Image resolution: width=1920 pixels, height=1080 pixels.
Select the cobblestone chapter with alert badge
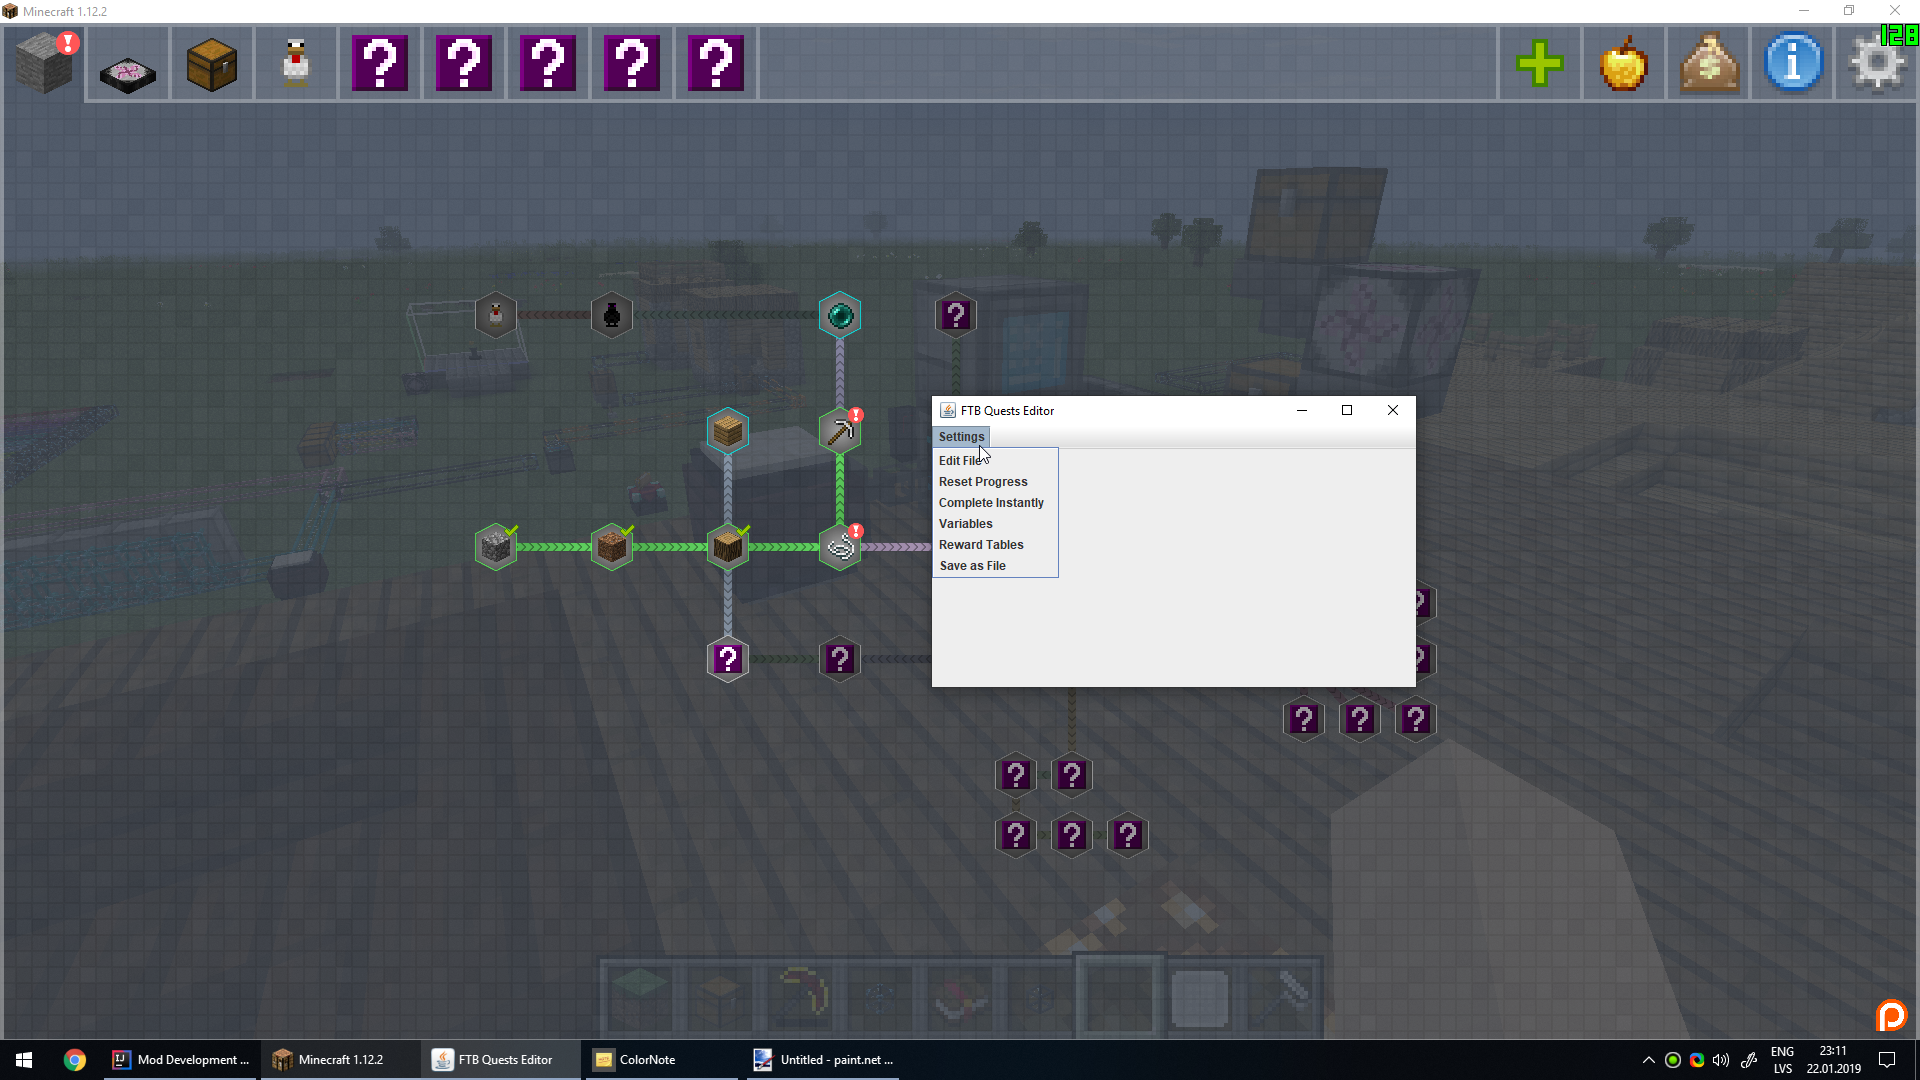(44, 64)
